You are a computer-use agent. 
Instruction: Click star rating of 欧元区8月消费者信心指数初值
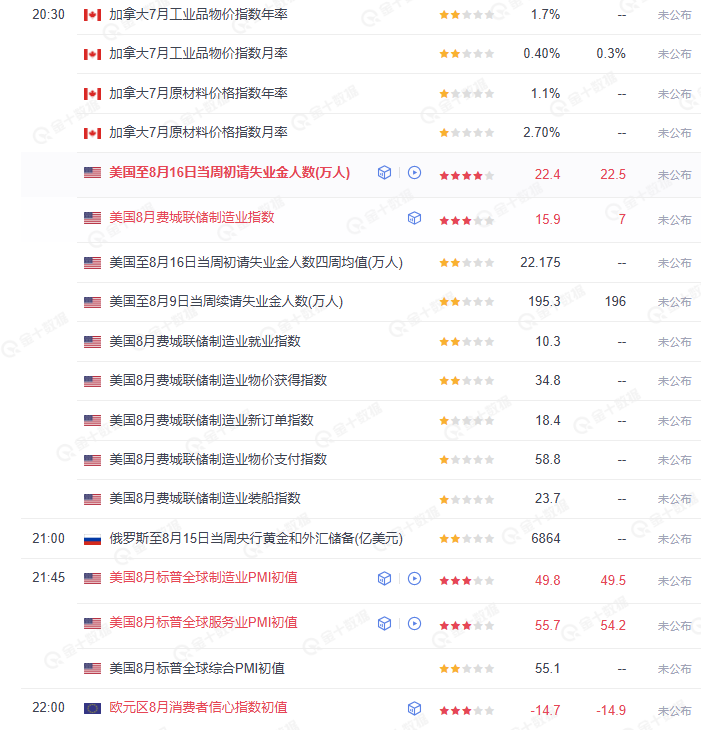pos(466,710)
